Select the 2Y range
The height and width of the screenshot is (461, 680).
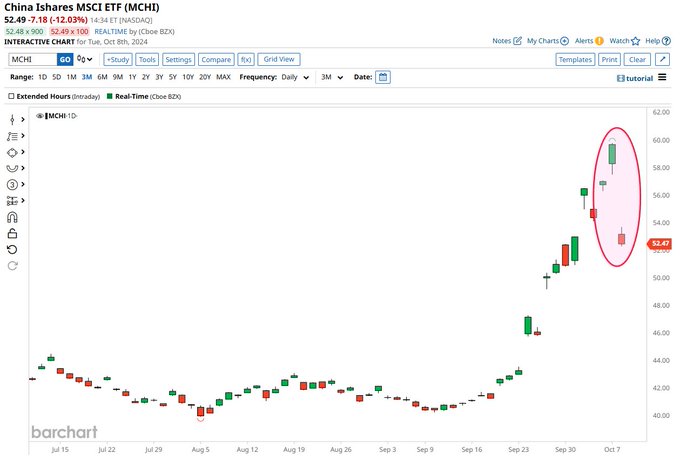pyautogui.click(x=146, y=77)
